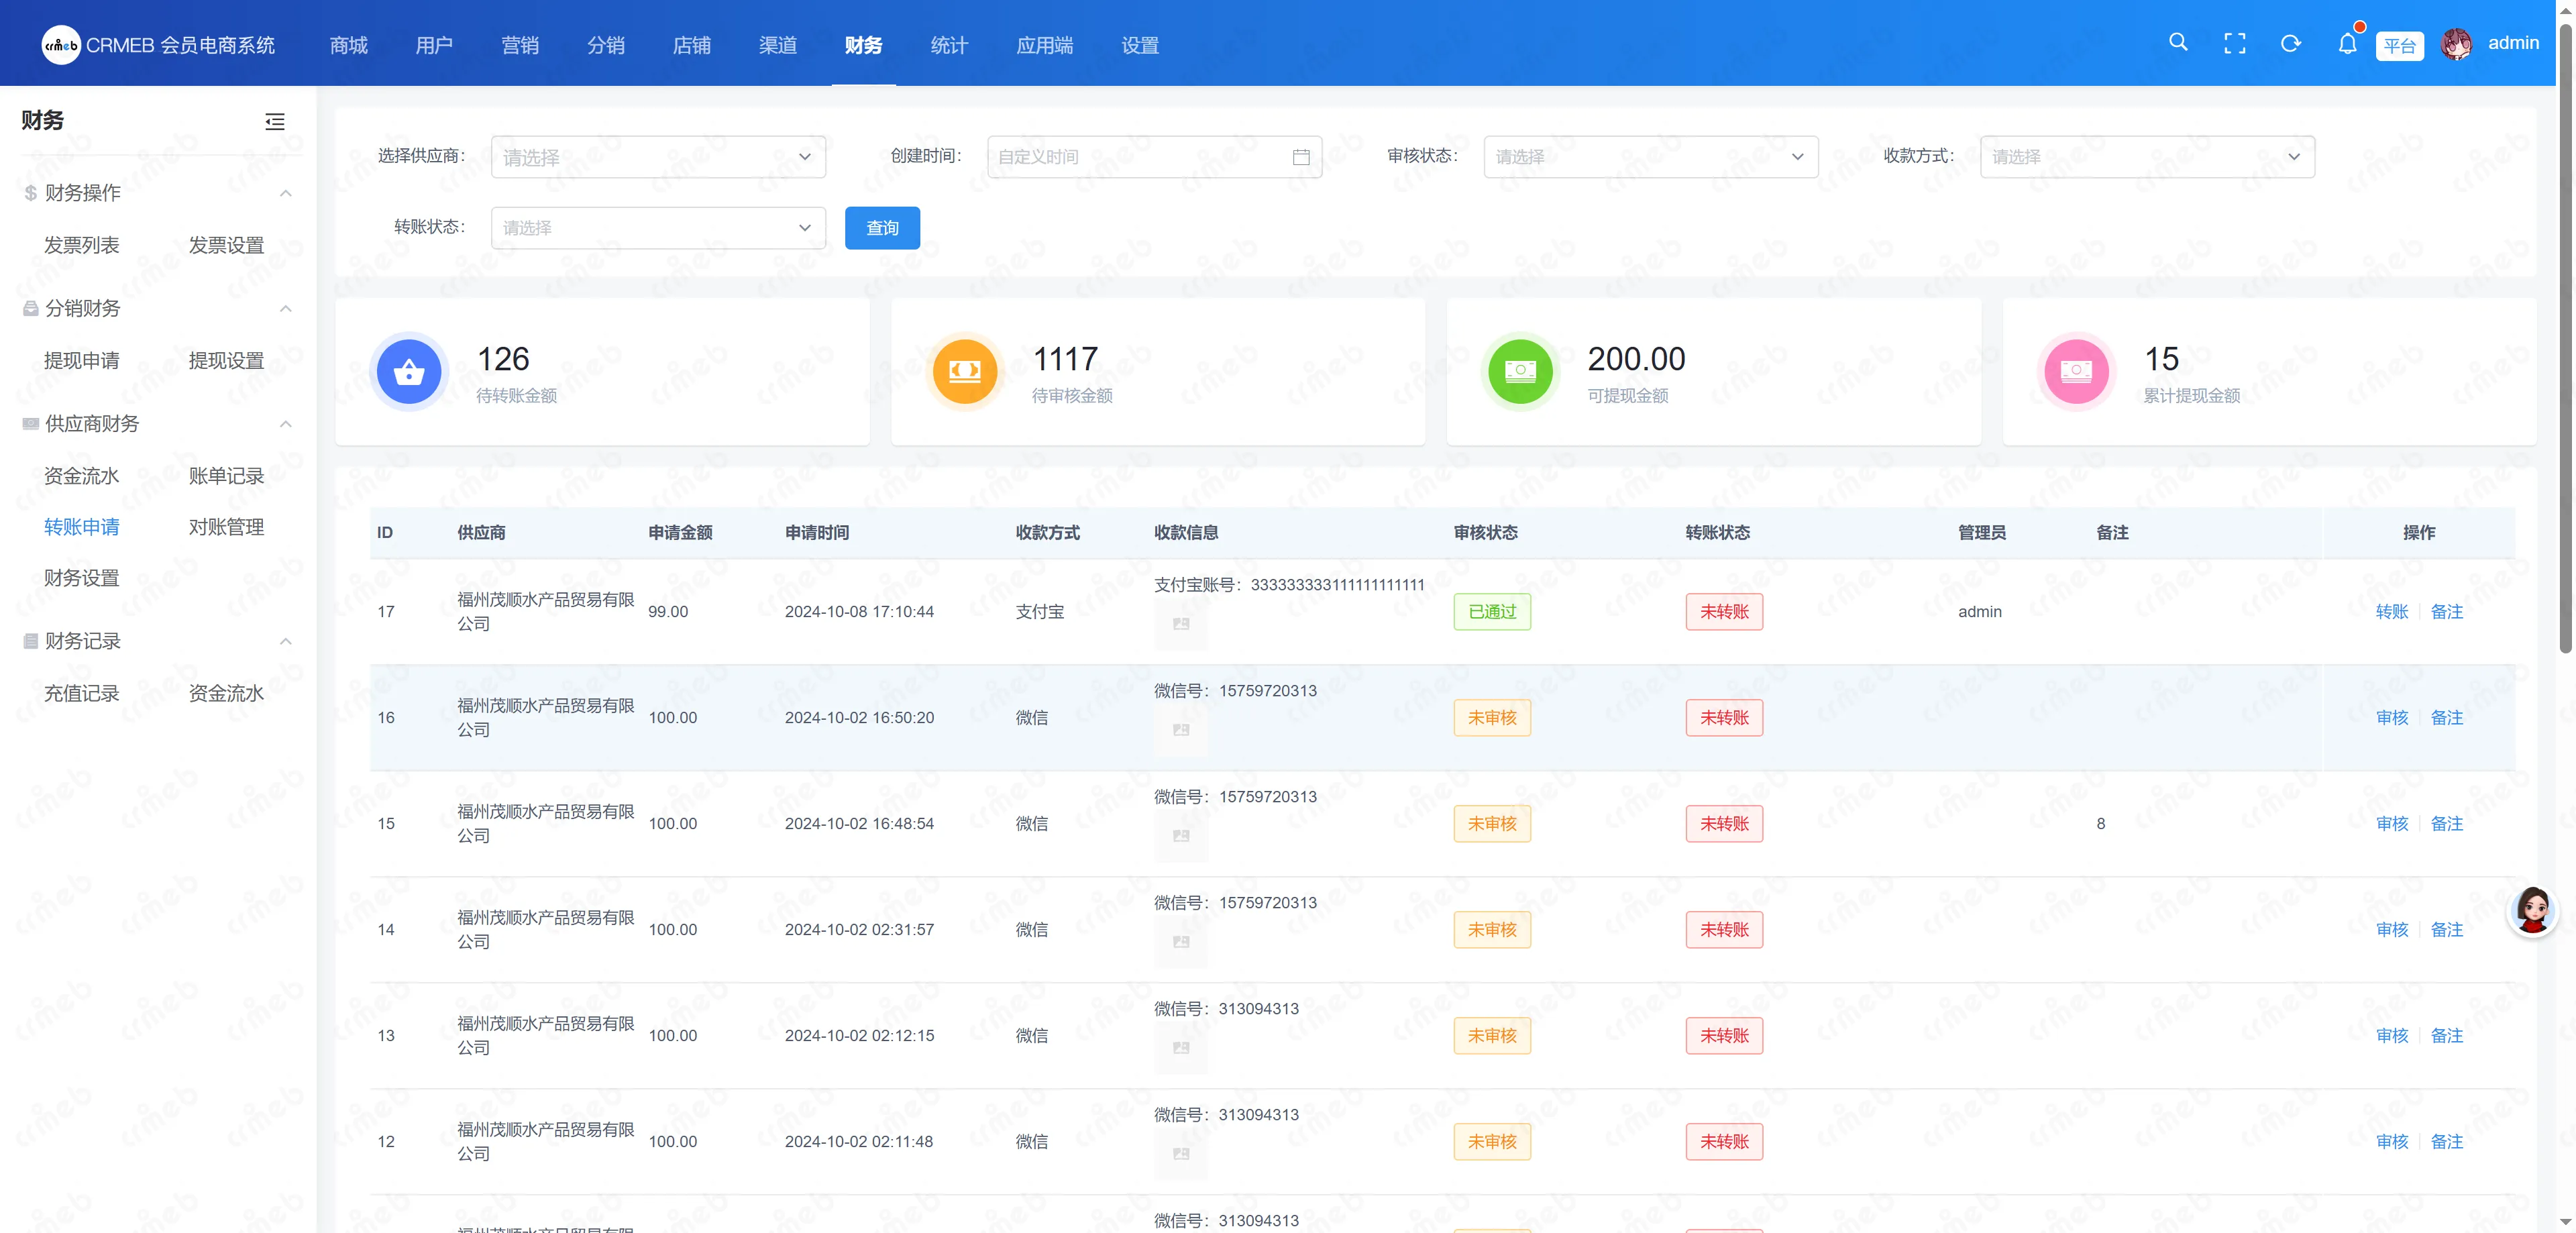Screen dimensions: 2576x1233
Task: Open 对账管理 in the sidebar
Action: coord(227,527)
